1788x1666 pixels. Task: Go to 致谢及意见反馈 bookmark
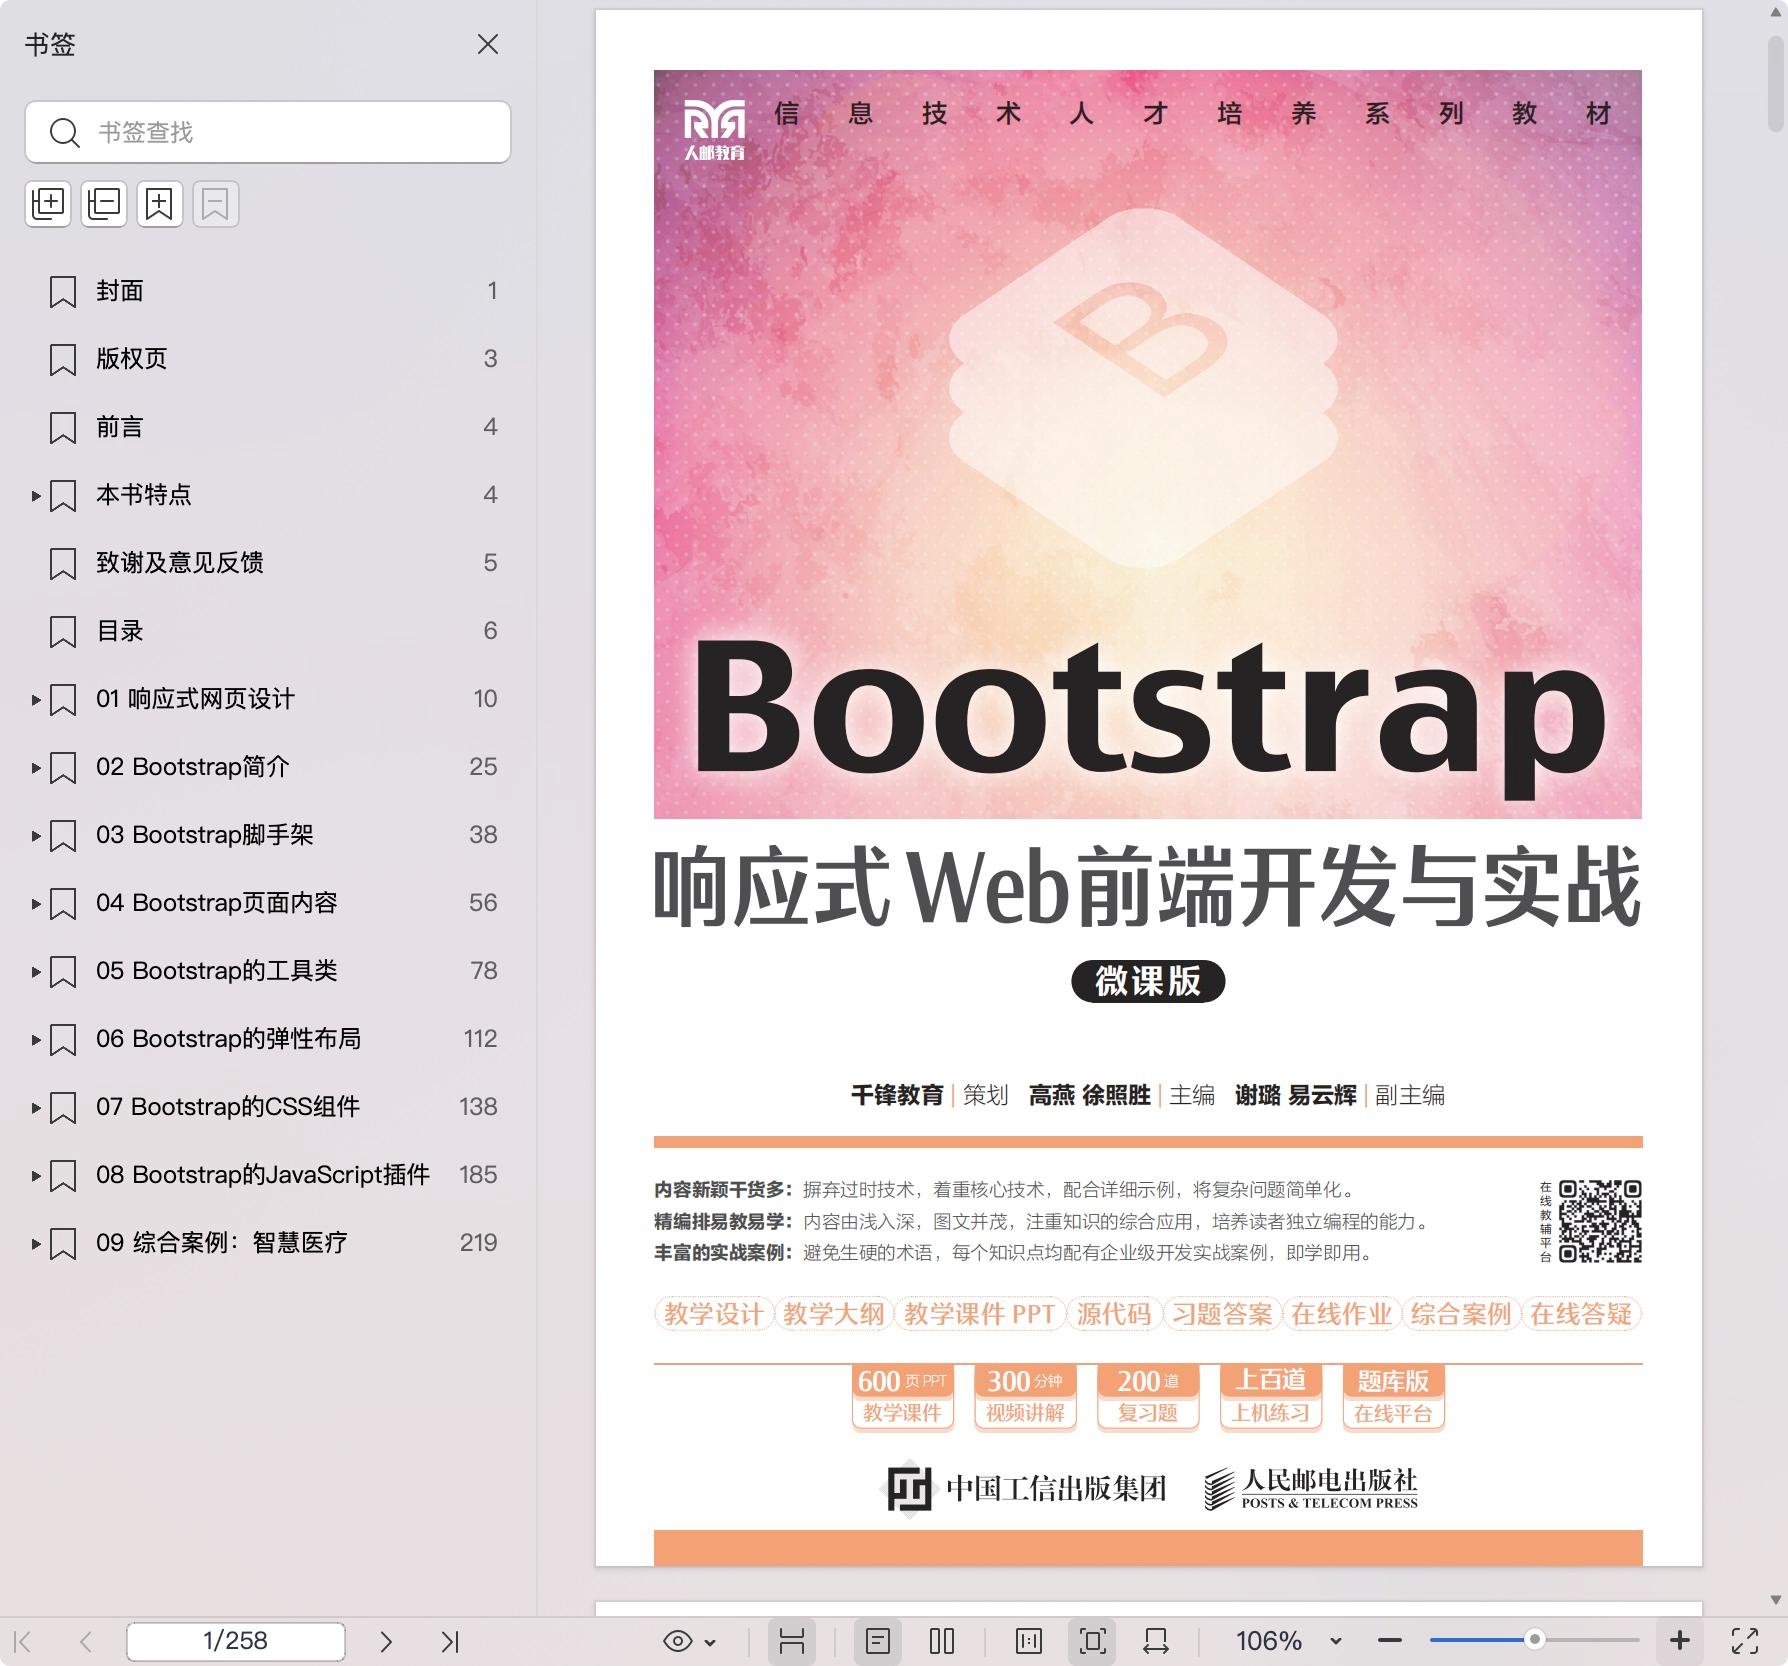point(180,563)
